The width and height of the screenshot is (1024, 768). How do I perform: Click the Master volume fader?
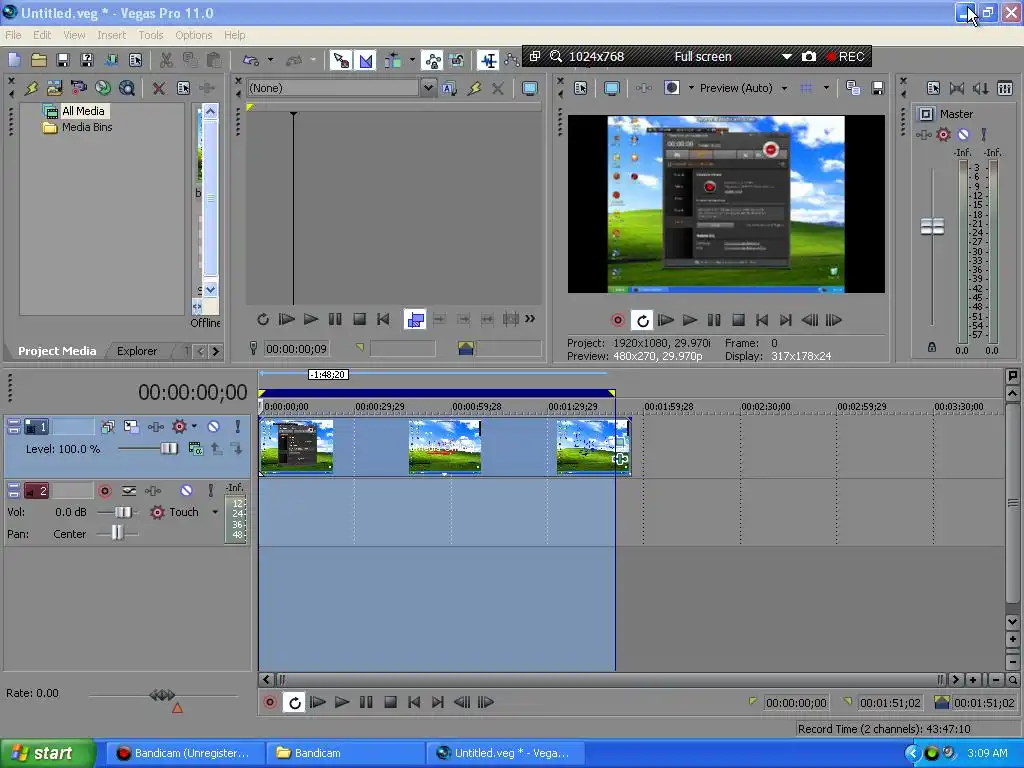pos(932,227)
